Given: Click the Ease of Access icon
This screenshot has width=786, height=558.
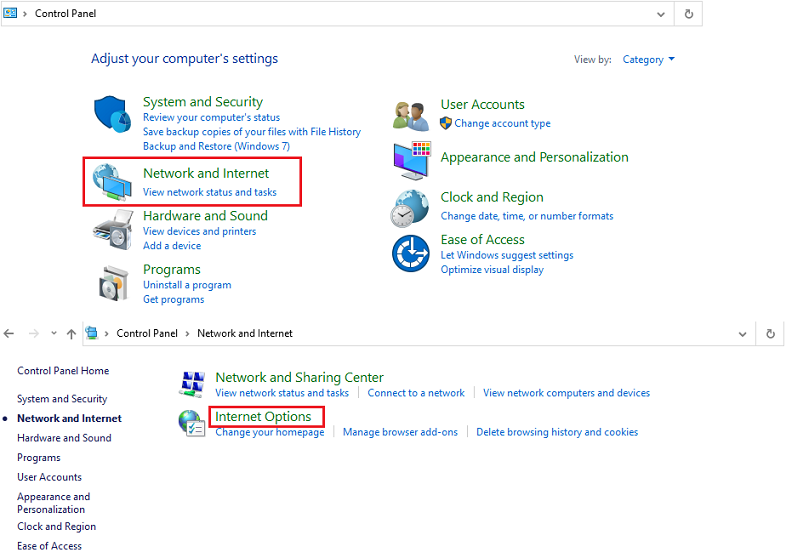Looking at the screenshot, I should 411,253.
